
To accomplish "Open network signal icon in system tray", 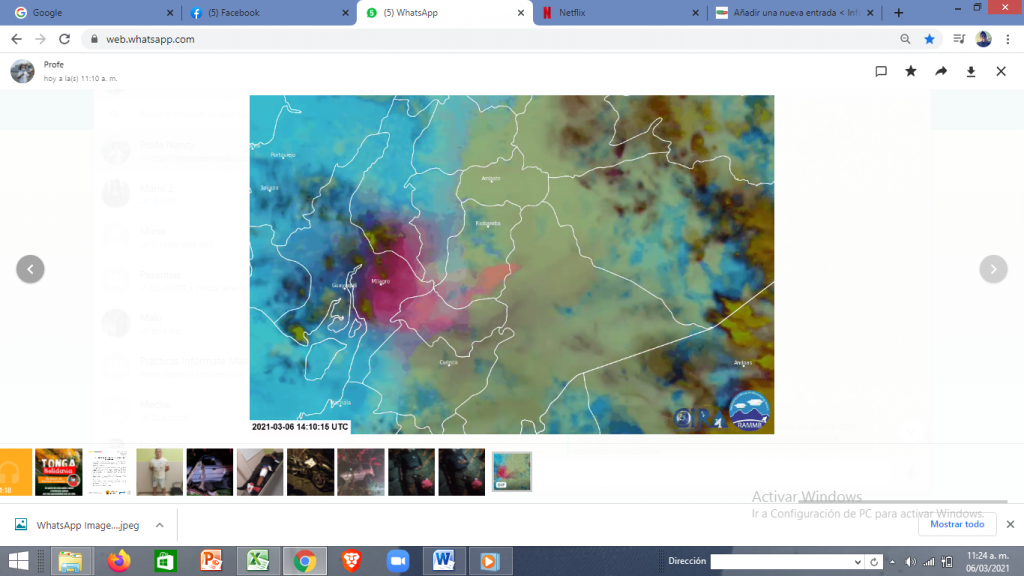I will (x=929, y=562).
